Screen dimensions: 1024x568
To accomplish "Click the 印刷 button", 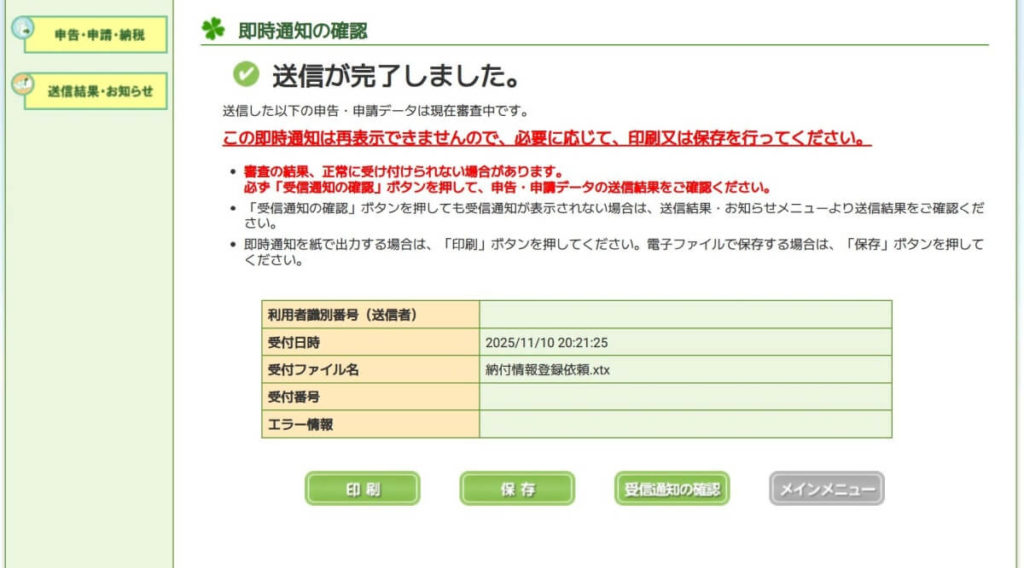I will (x=362, y=488).
